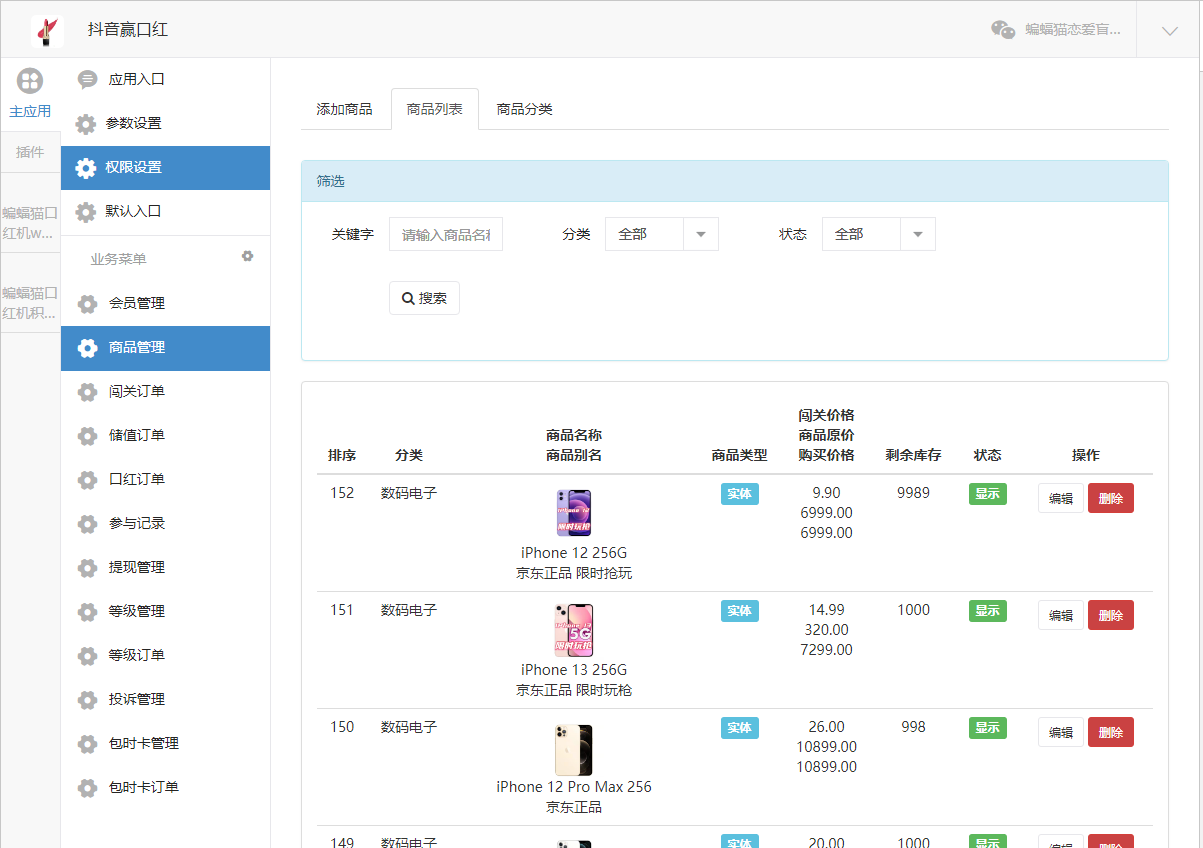Screen dimensions: 1203x848
Task: Click the chat bubble icon beside 应用入口
Action: point(88,80)
